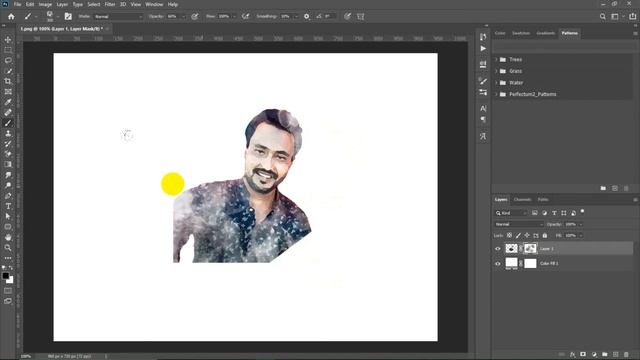Toggle lock transparent pixels
The height and width of the screenshot is (360, 640).
(509, 236)
